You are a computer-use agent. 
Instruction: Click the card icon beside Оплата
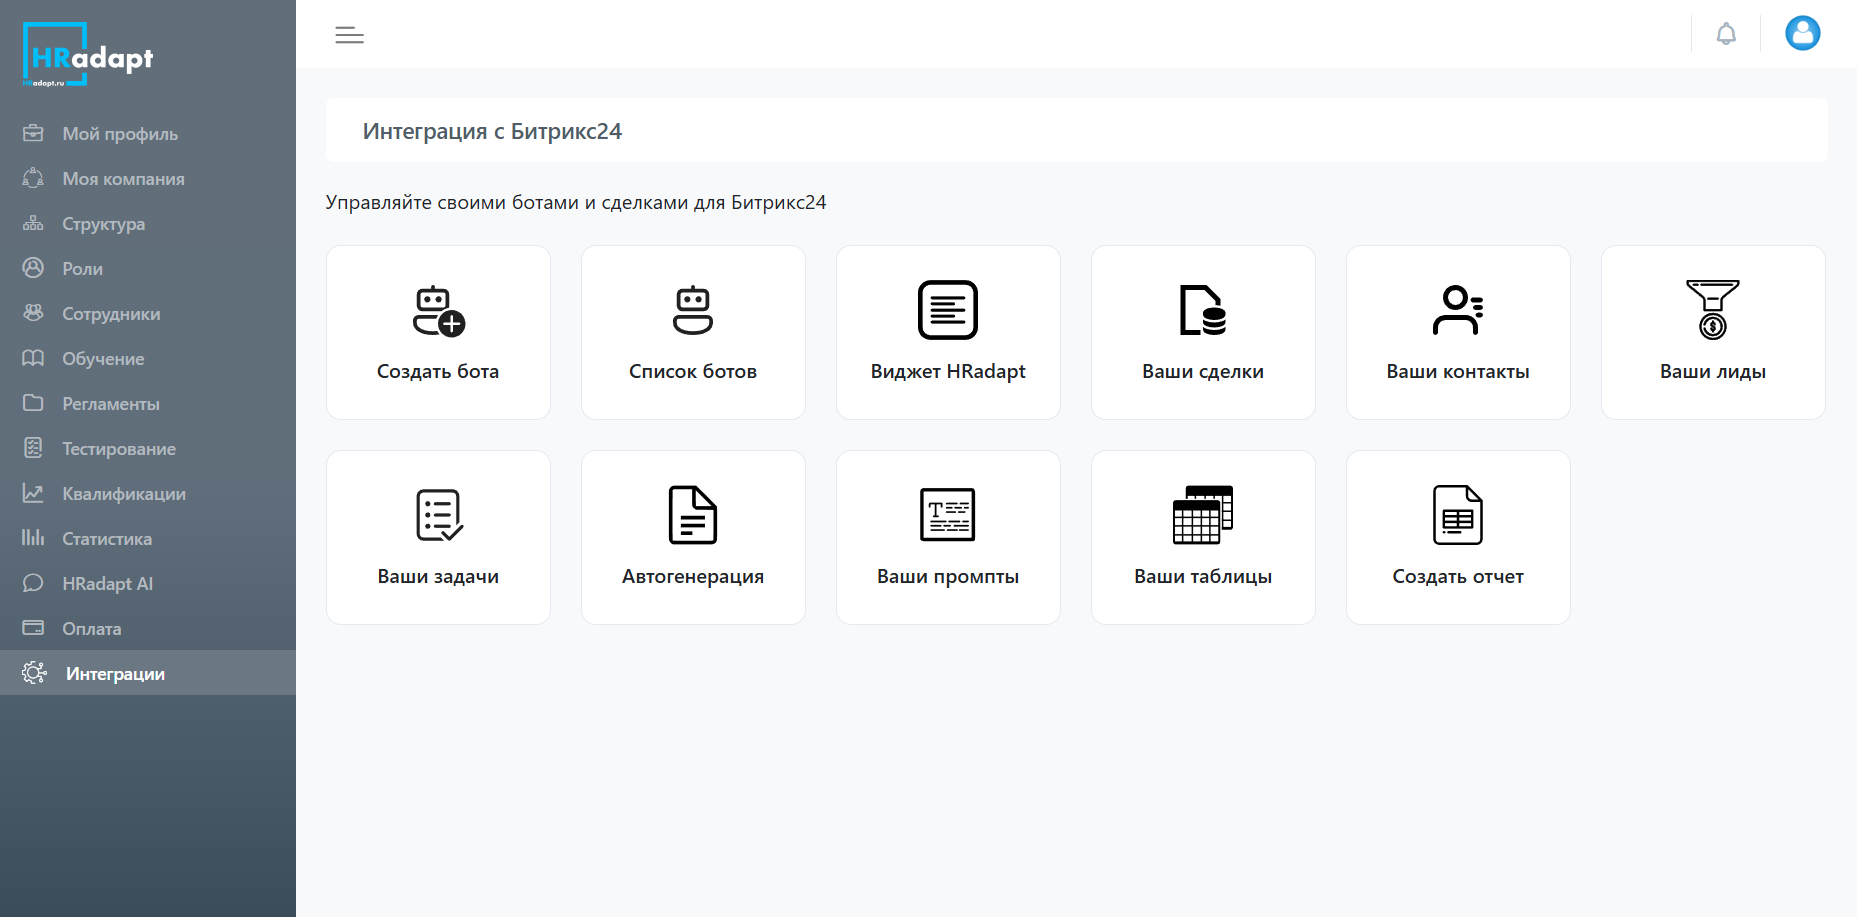[x=33, y=628]
